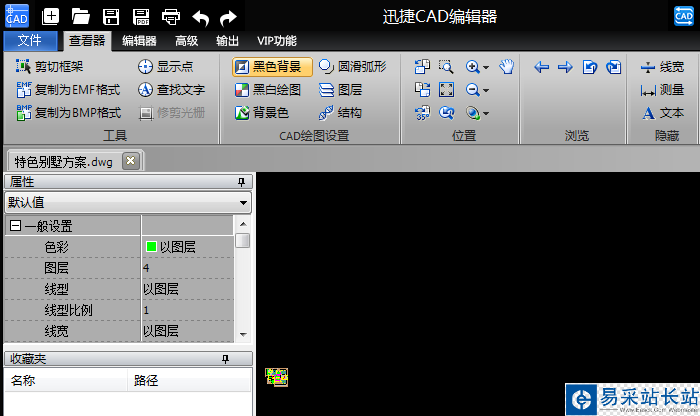Toggle 文本 display

point(663,113)
